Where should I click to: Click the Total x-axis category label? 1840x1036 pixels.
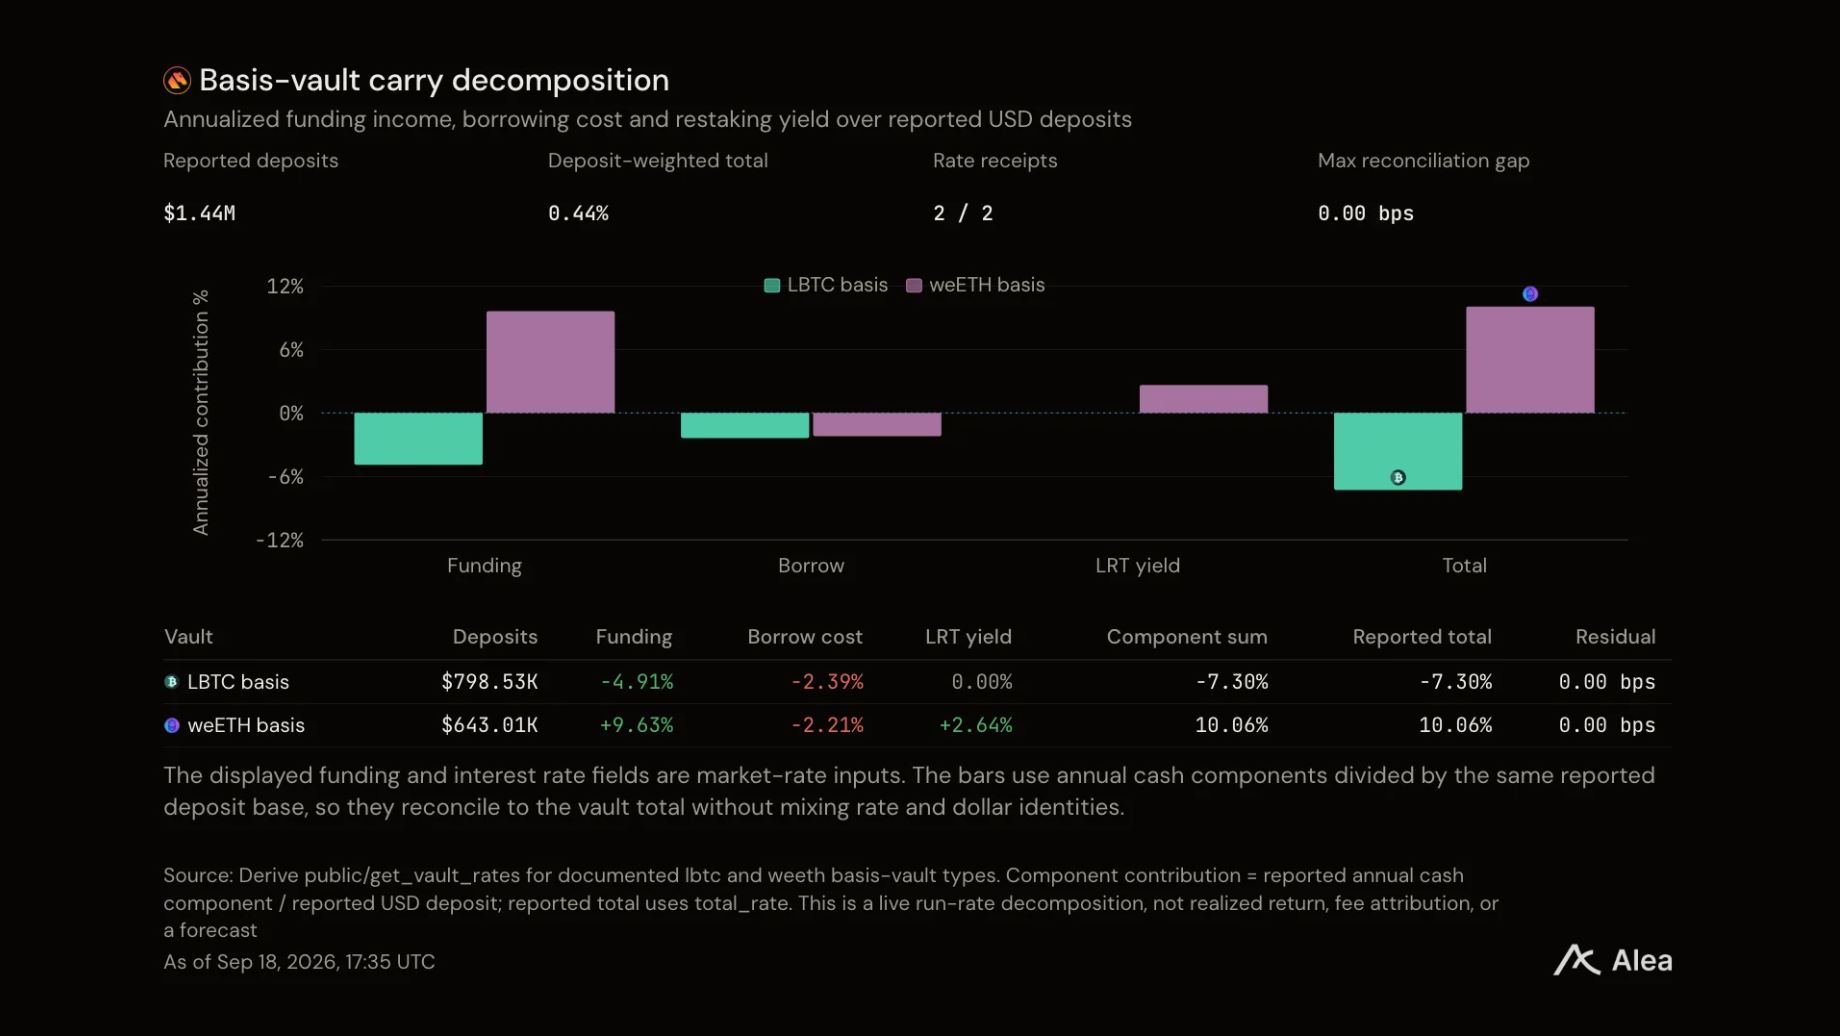(x=1464, y=566)
